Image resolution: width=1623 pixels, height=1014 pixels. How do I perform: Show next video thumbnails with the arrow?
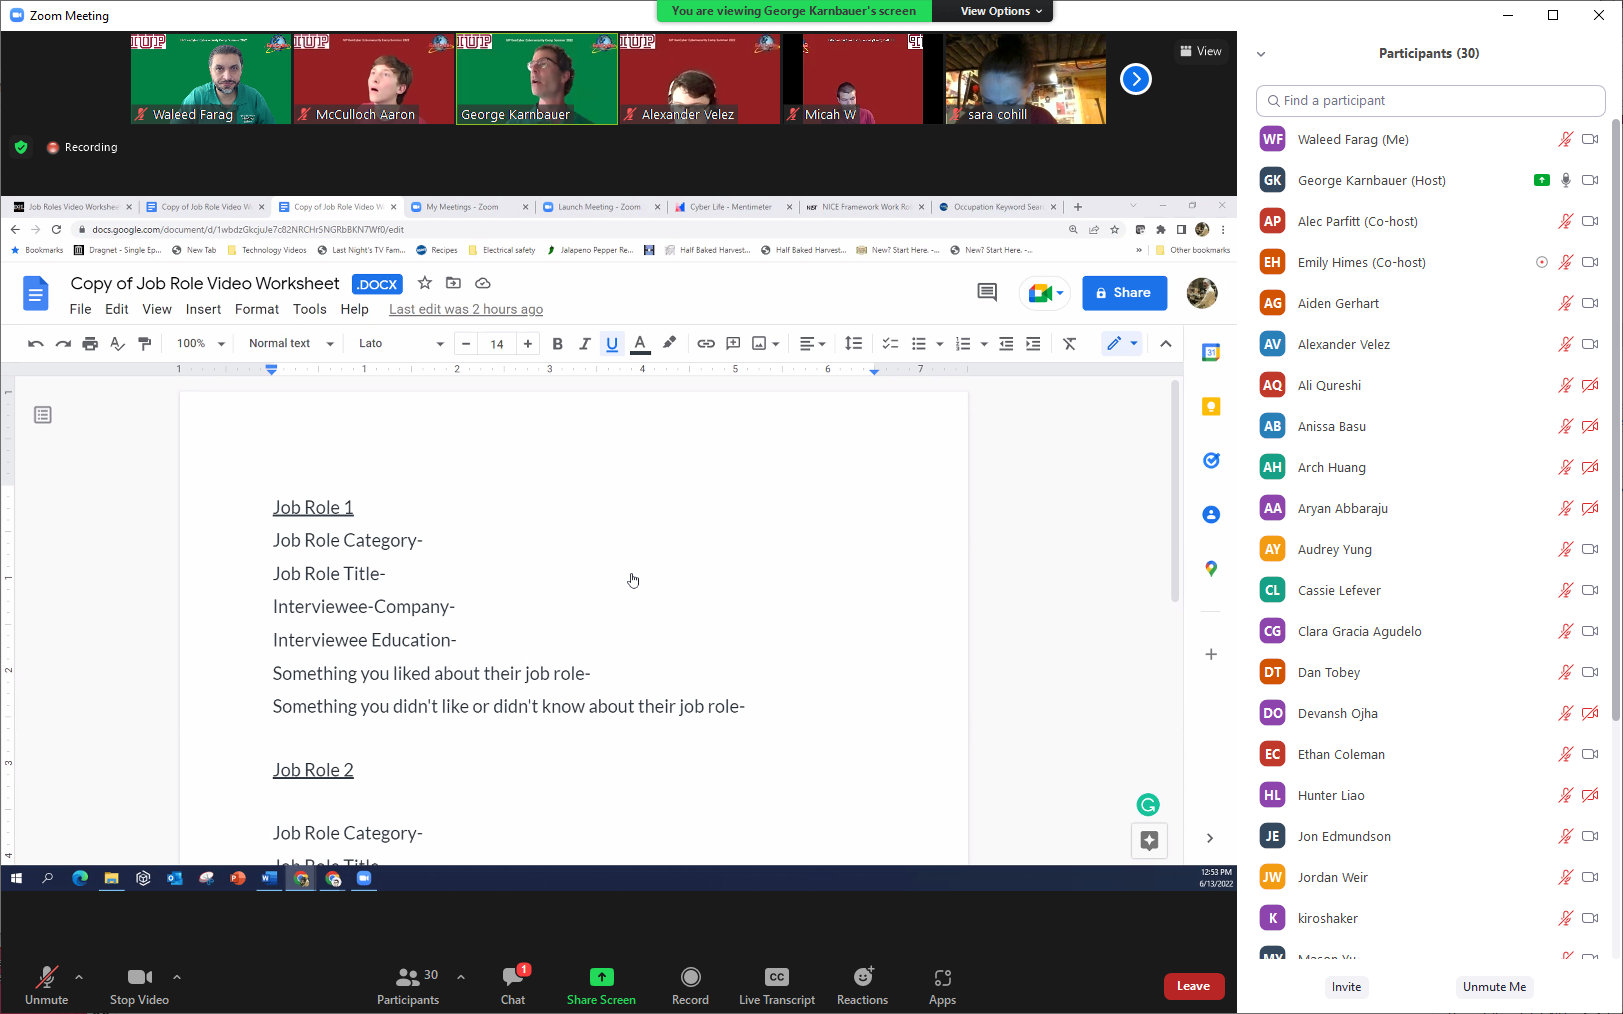pos(1136,79)
